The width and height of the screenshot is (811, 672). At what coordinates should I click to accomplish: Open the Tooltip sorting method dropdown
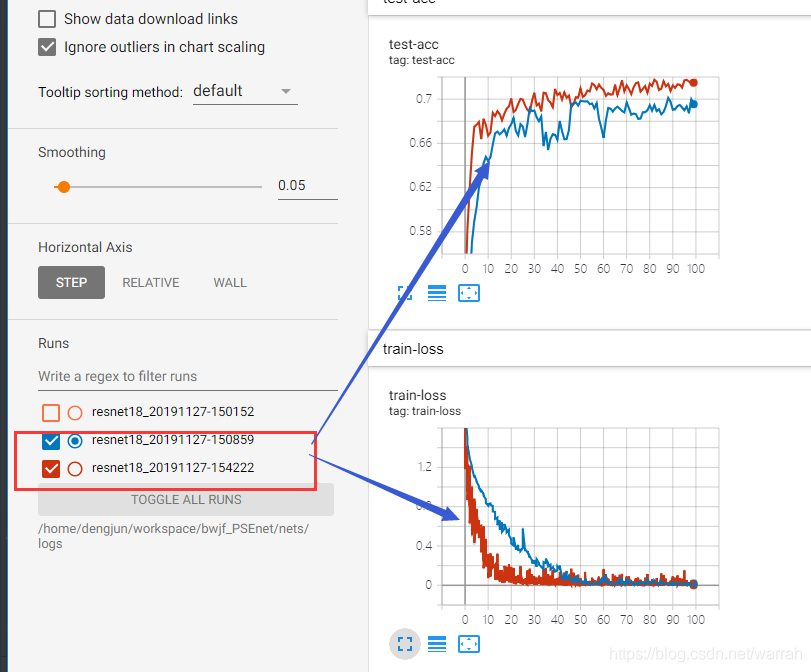244,91
